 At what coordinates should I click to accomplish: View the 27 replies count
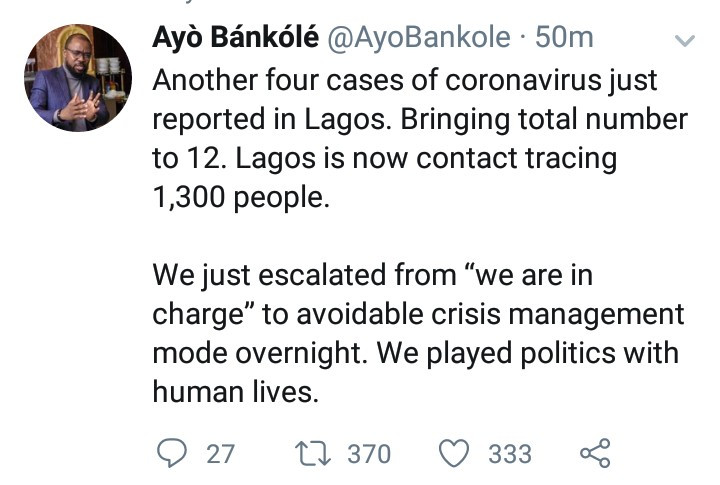(221, 454)
